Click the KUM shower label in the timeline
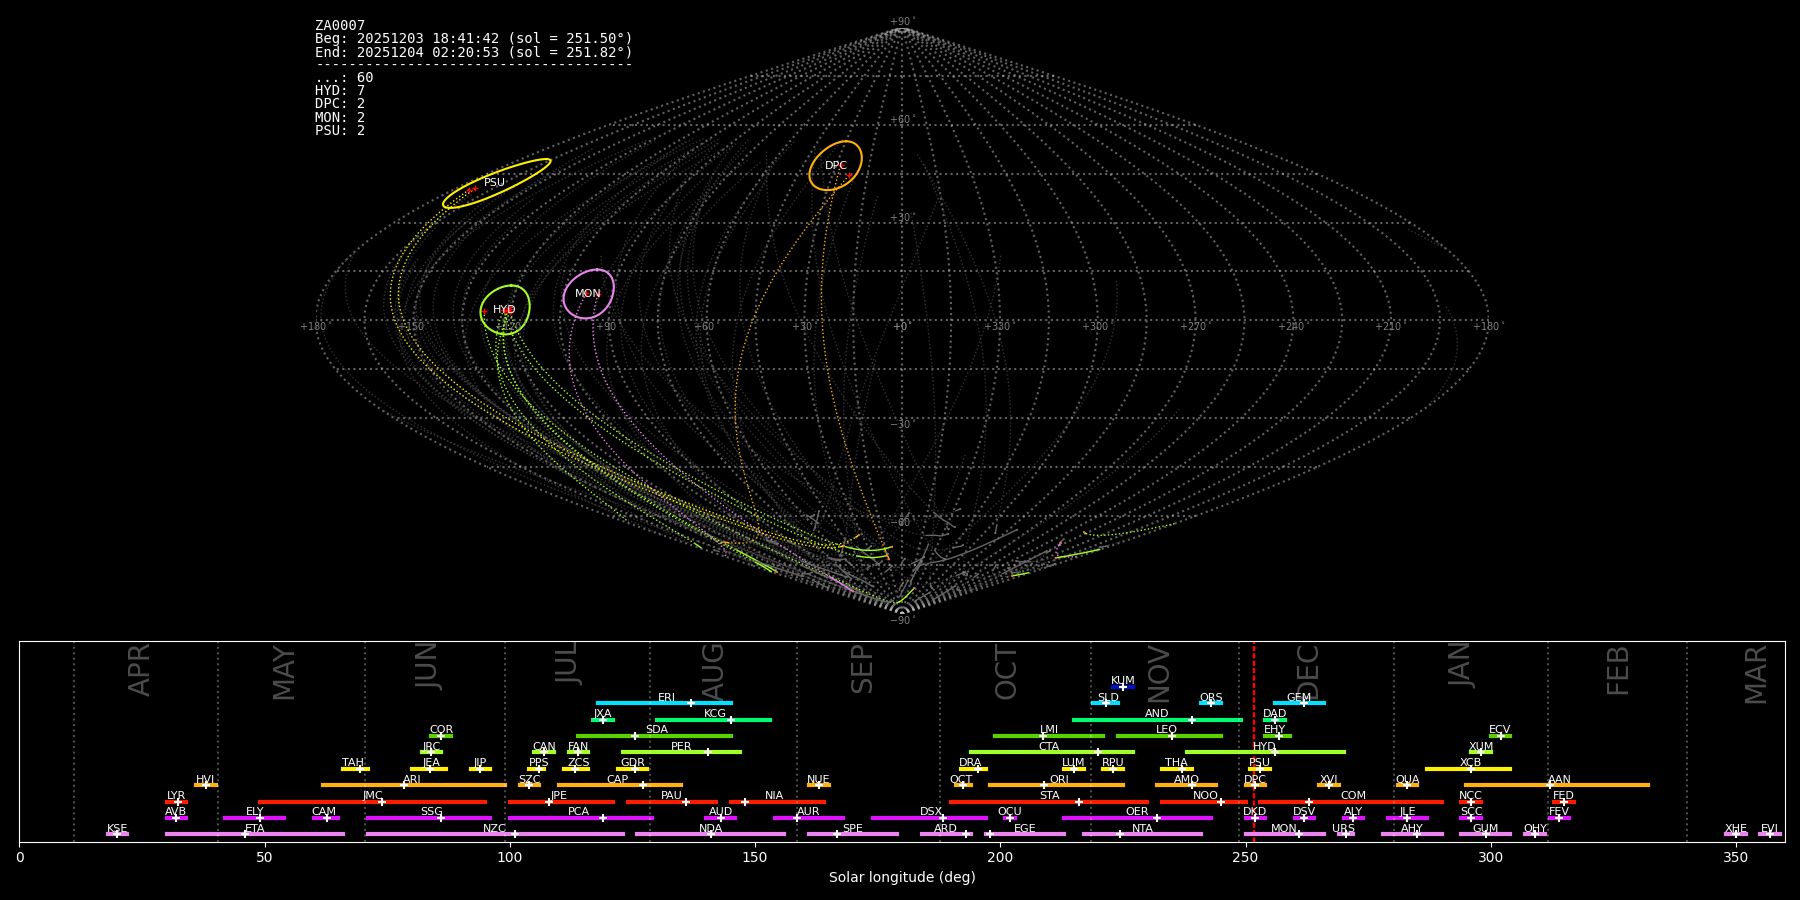 click(1123, 681)
